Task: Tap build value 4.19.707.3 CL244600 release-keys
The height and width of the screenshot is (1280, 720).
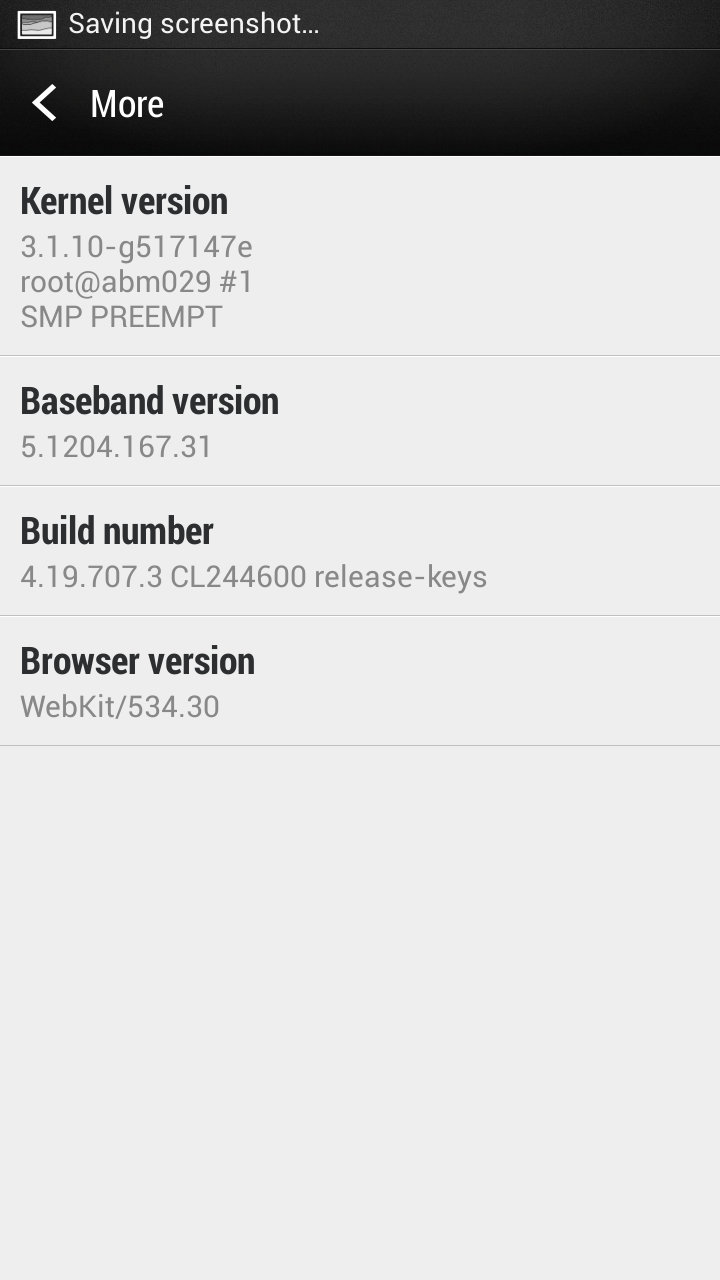Action: (254, 577)
